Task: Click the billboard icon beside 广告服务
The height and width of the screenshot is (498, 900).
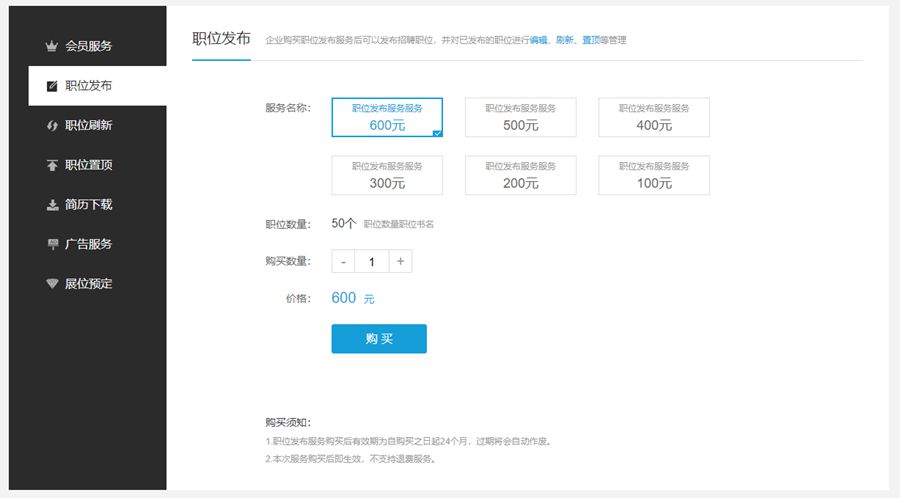Action: tap(52, 244)
